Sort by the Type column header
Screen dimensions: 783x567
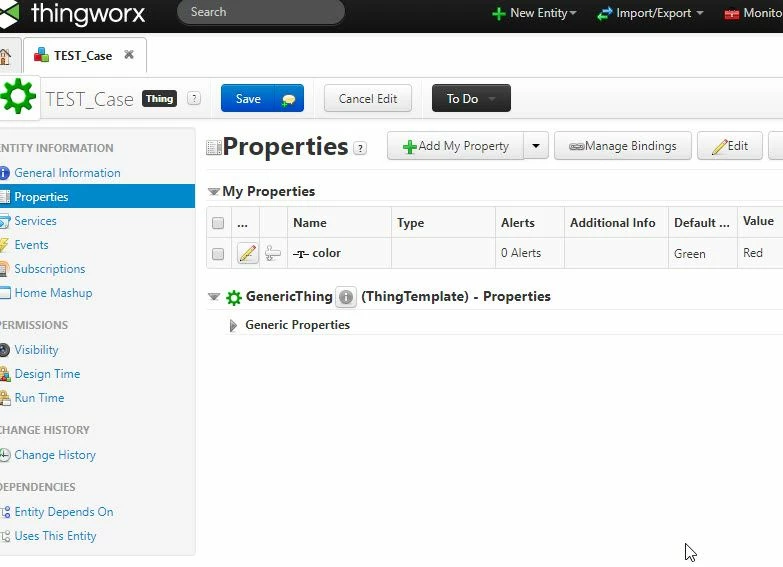(x=443, y=223)
